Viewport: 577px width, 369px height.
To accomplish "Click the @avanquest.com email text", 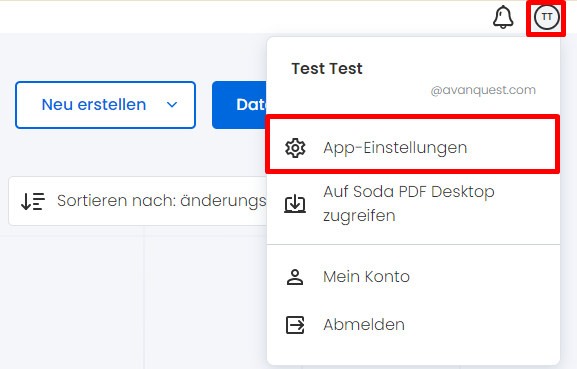I will click(x=483, y=90).
